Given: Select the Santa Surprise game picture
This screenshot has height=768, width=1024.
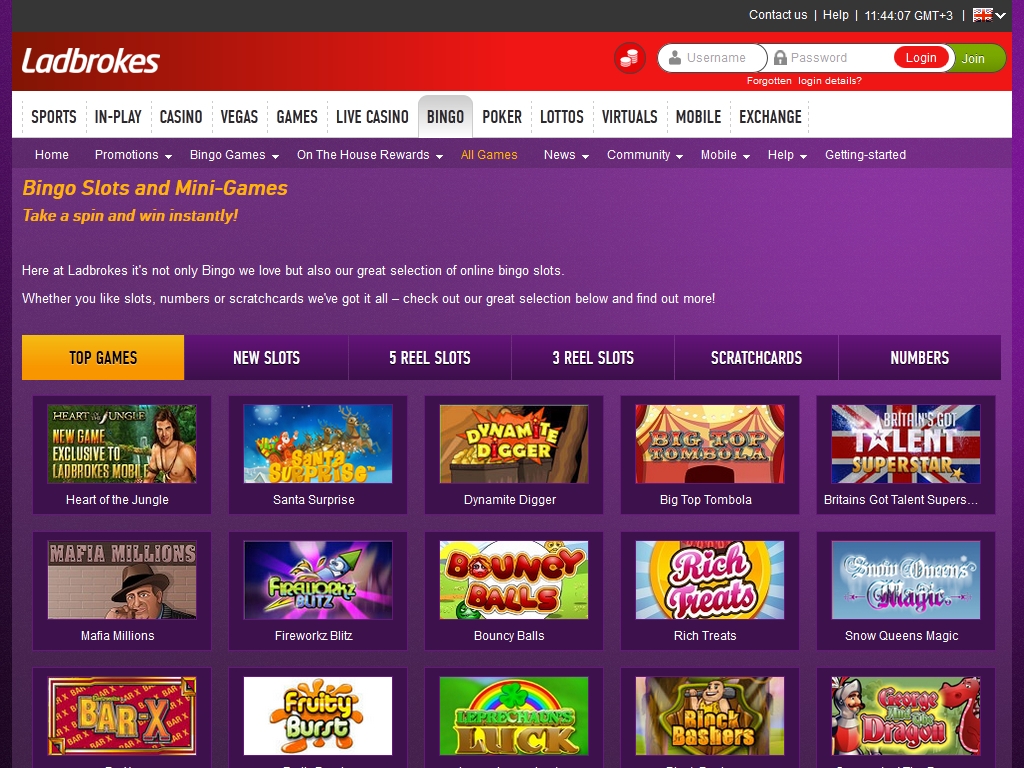Looking at the screenshot, I should pos(318,444).
